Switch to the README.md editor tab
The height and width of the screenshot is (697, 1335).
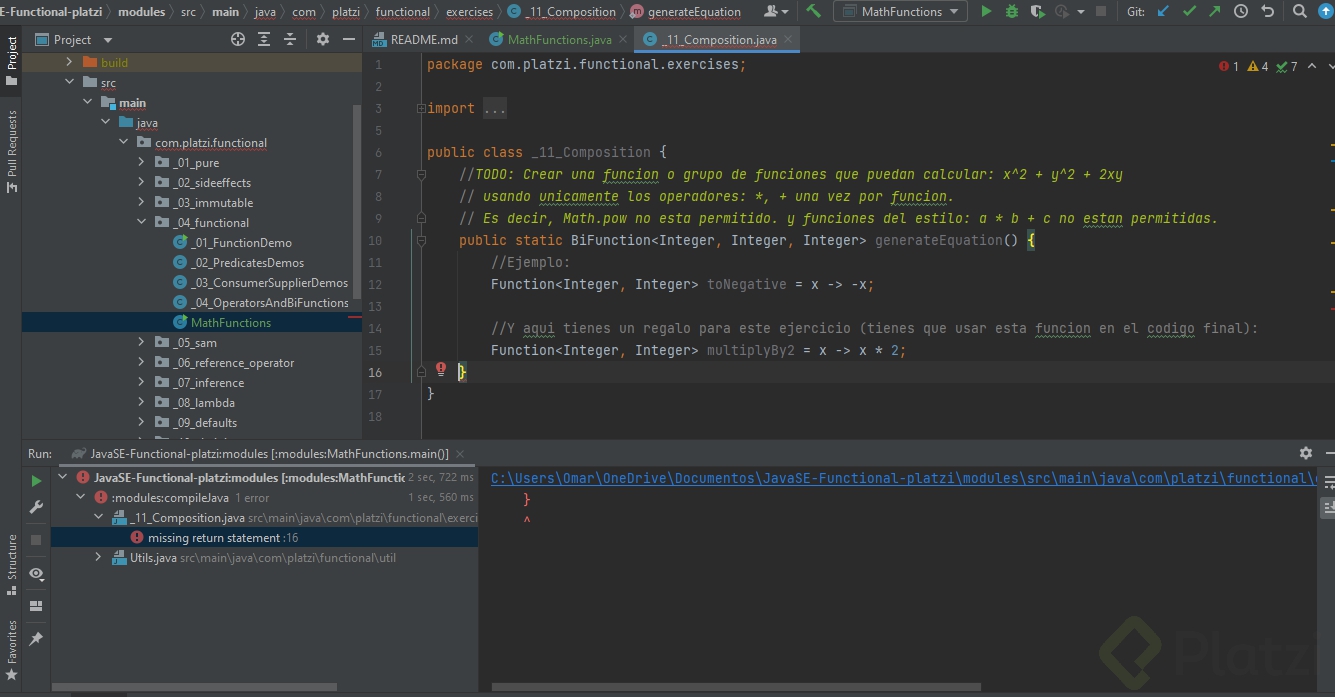click(x=423, y=40)
